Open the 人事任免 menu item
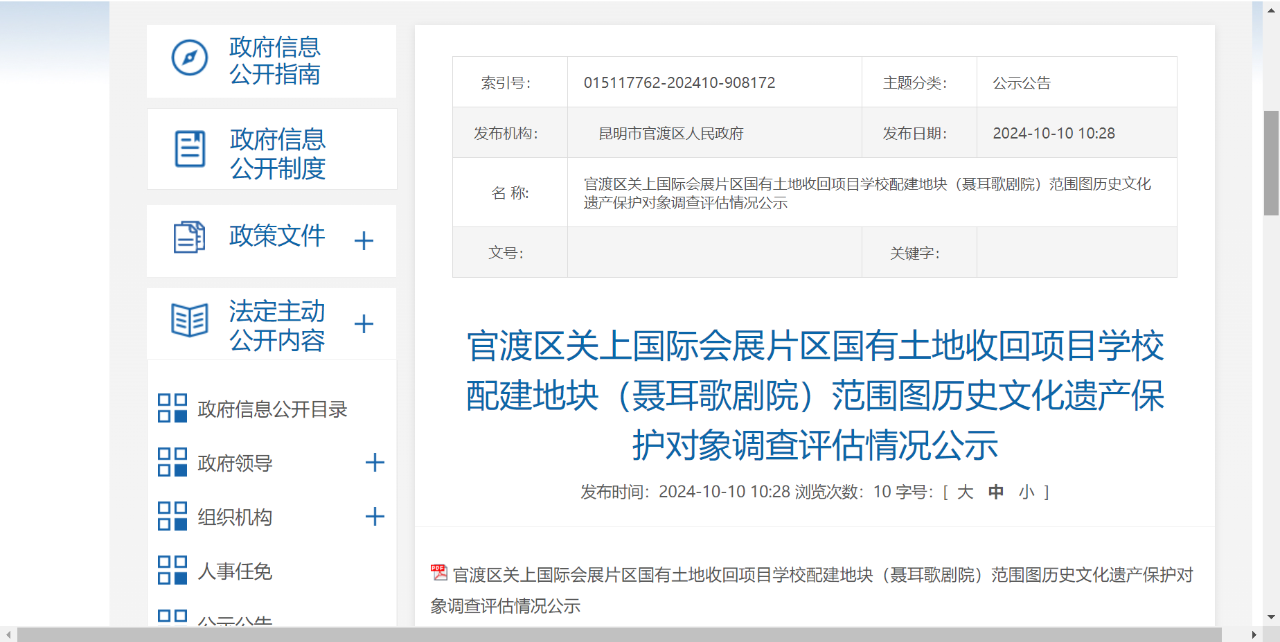This screenshot has height=642, width=1280. pos(235,571)
